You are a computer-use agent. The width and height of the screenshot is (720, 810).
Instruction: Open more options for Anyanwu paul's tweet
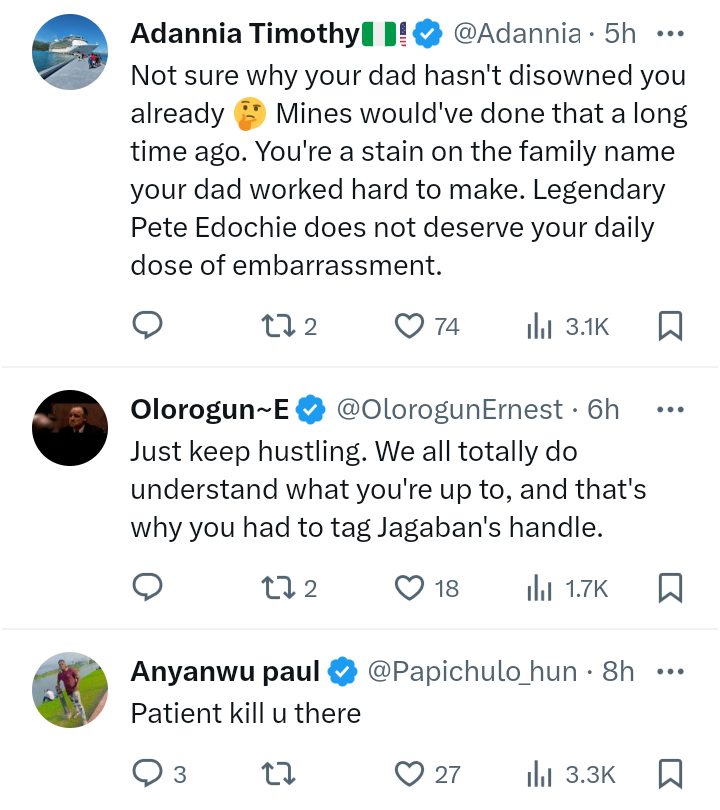(x=669, y=671)
